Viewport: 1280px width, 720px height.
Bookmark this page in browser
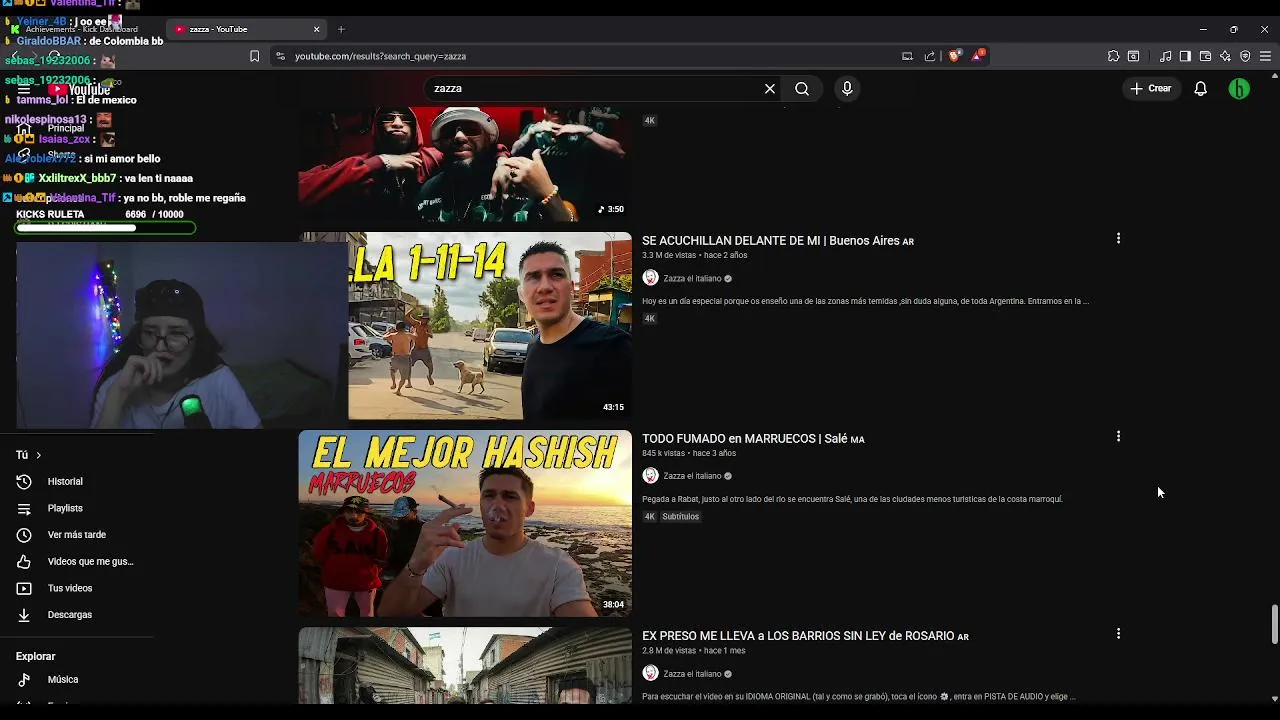pyautogui.click(x=254, y=56)
